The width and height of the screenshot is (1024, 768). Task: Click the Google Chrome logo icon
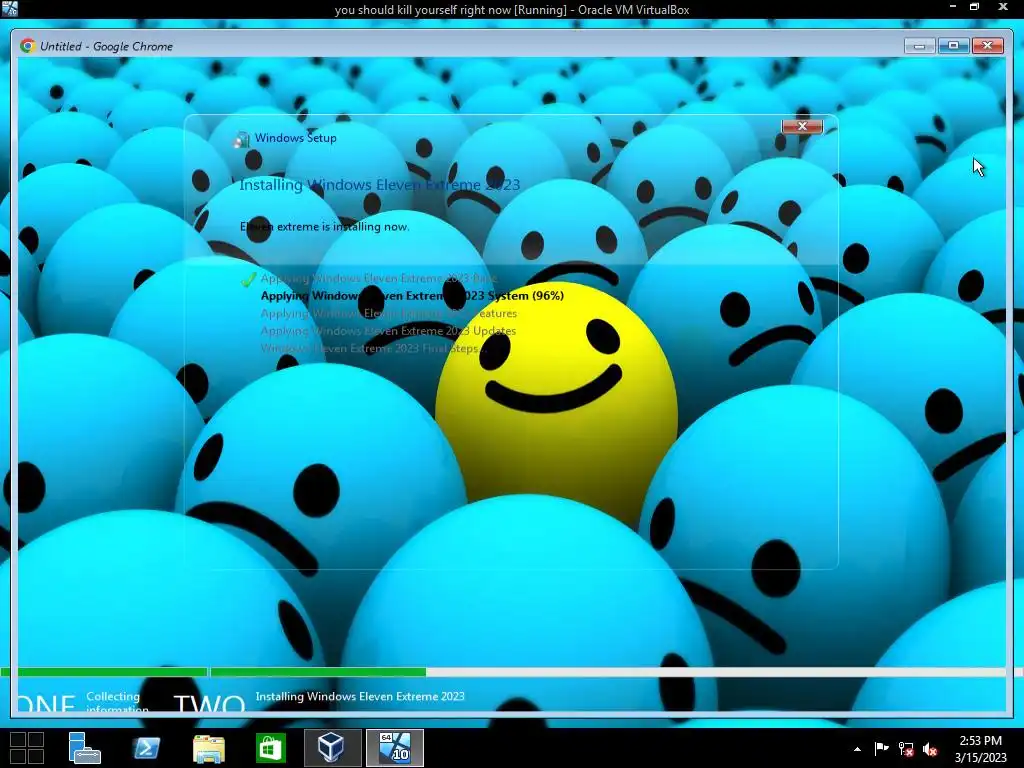(x=27, y=46)
